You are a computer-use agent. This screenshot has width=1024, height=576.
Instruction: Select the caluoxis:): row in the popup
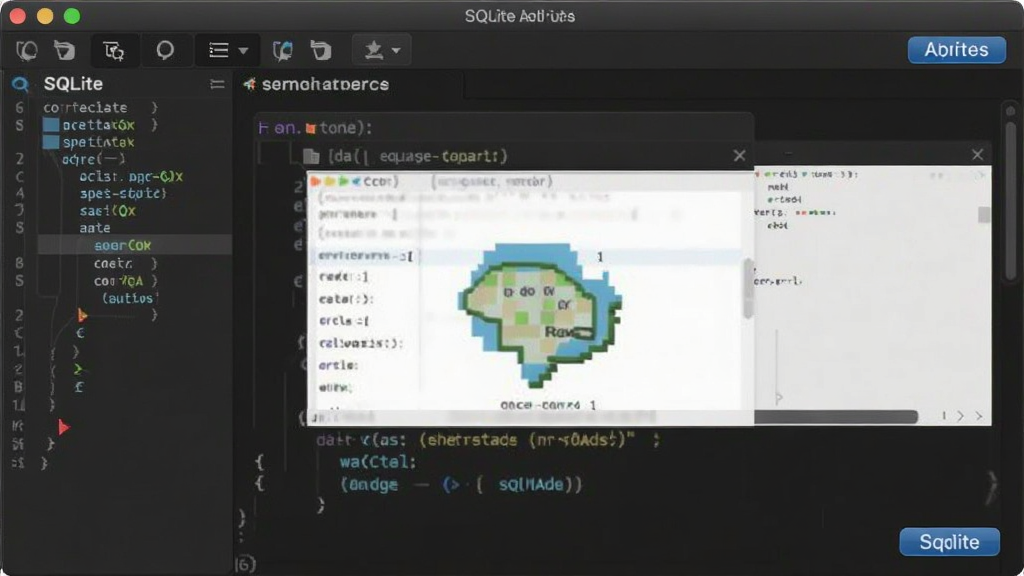coord(360,343)
